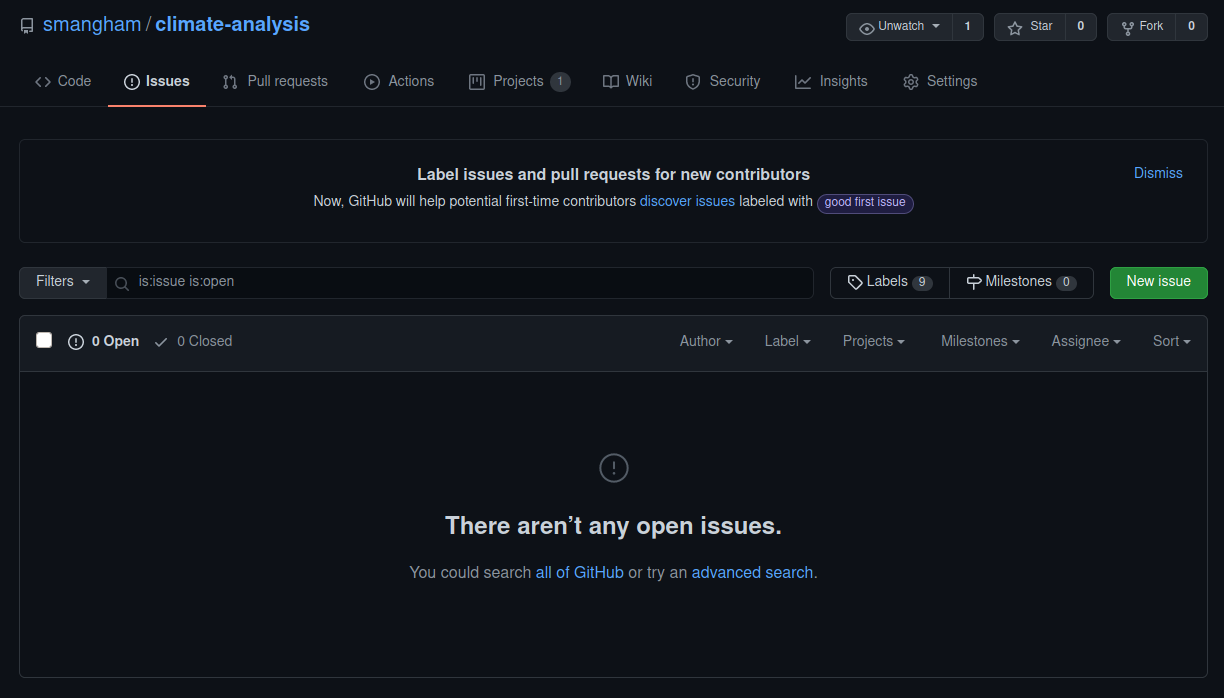
Task: Click the green New issue button
Action: coord(1158,282)
